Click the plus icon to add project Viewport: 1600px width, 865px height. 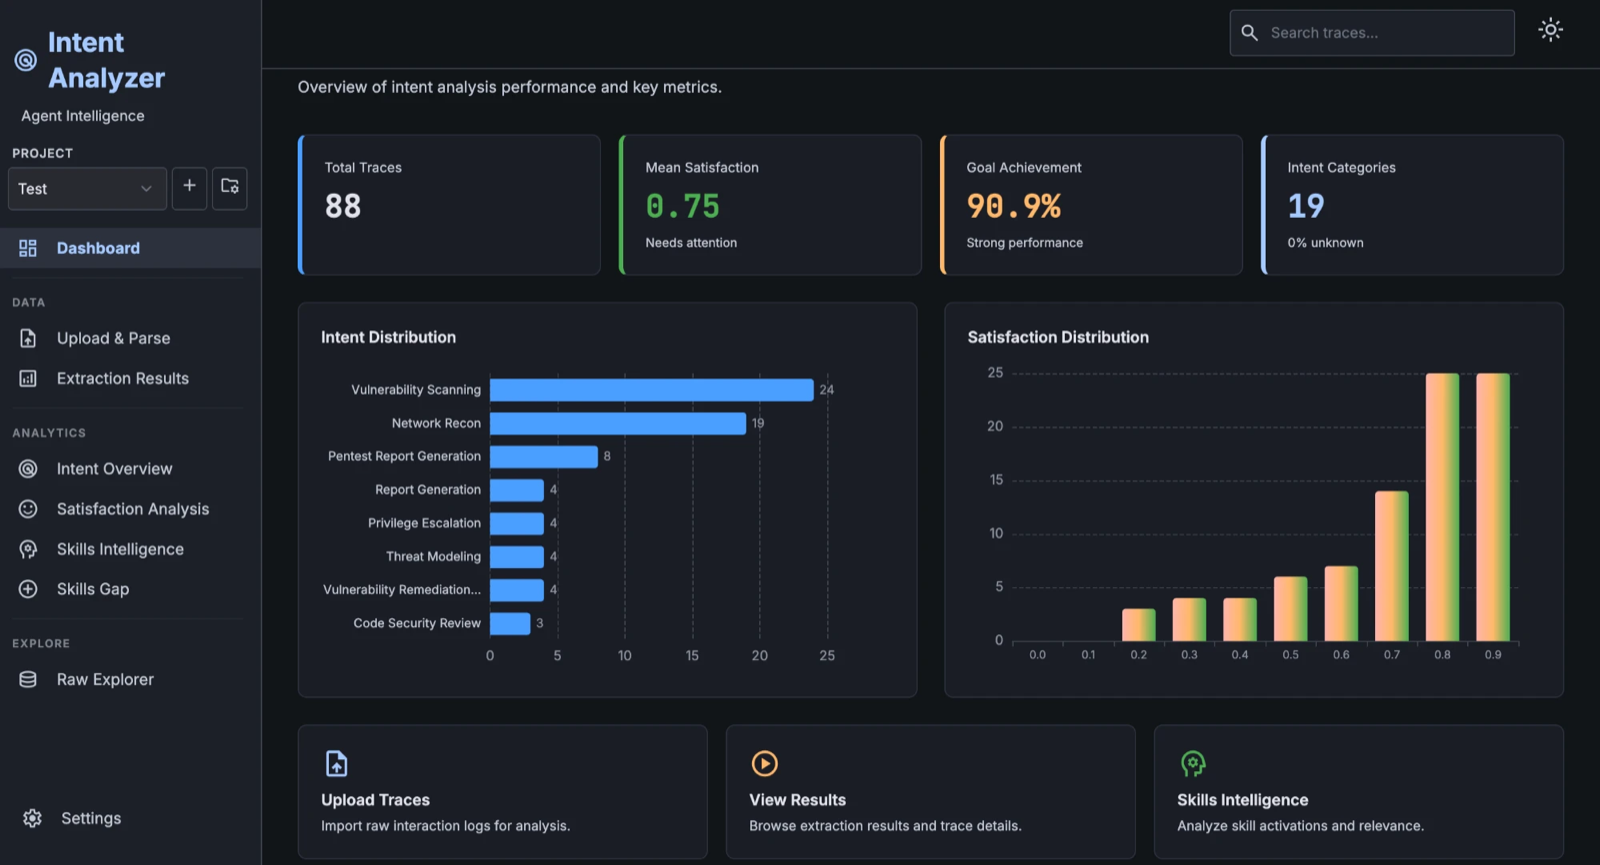pyautogui.click(x=189, y=187)
